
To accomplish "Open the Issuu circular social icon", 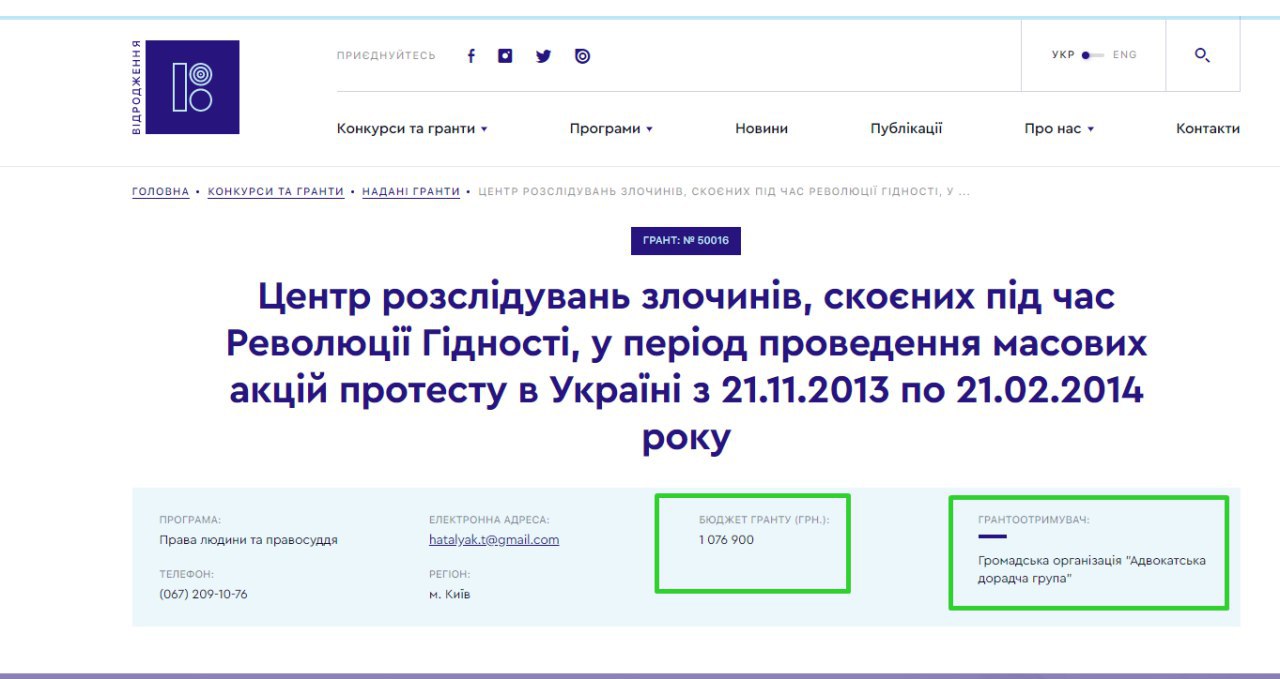I will point(582,56).
